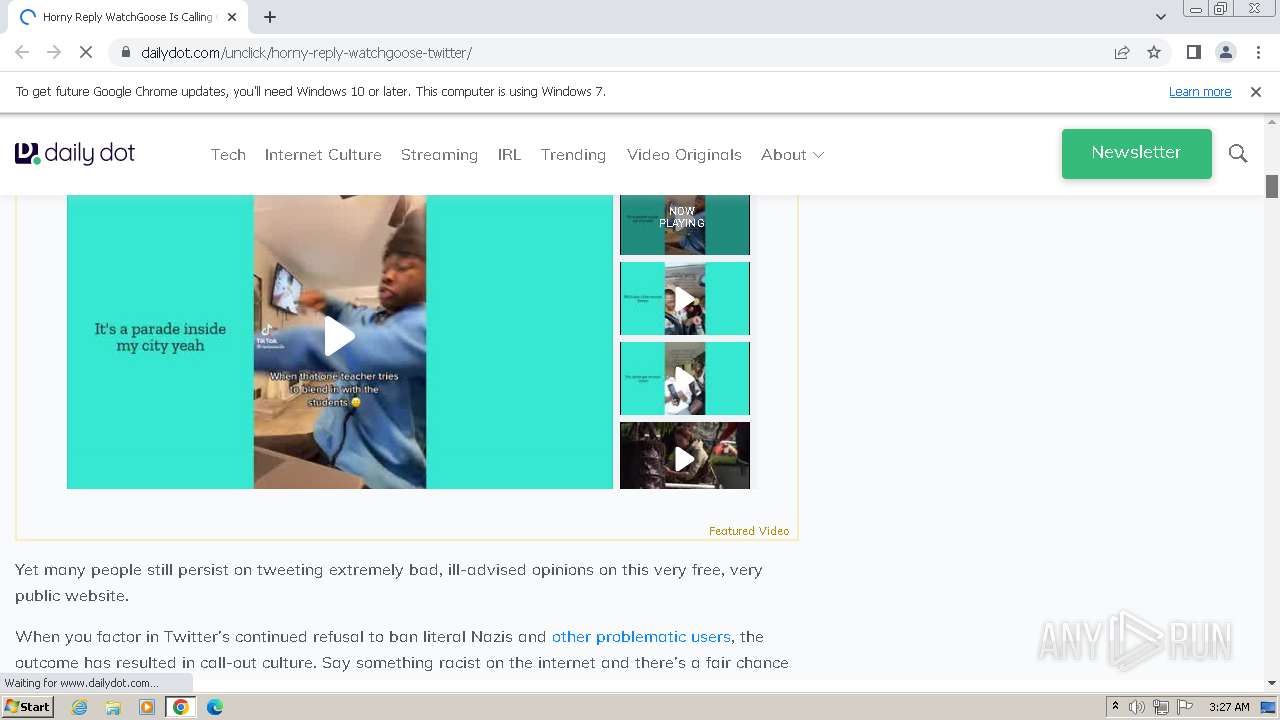This screenshot has height=720, width=1280.
Task: Go forward in browser history
Action: (x=54, y=52)
